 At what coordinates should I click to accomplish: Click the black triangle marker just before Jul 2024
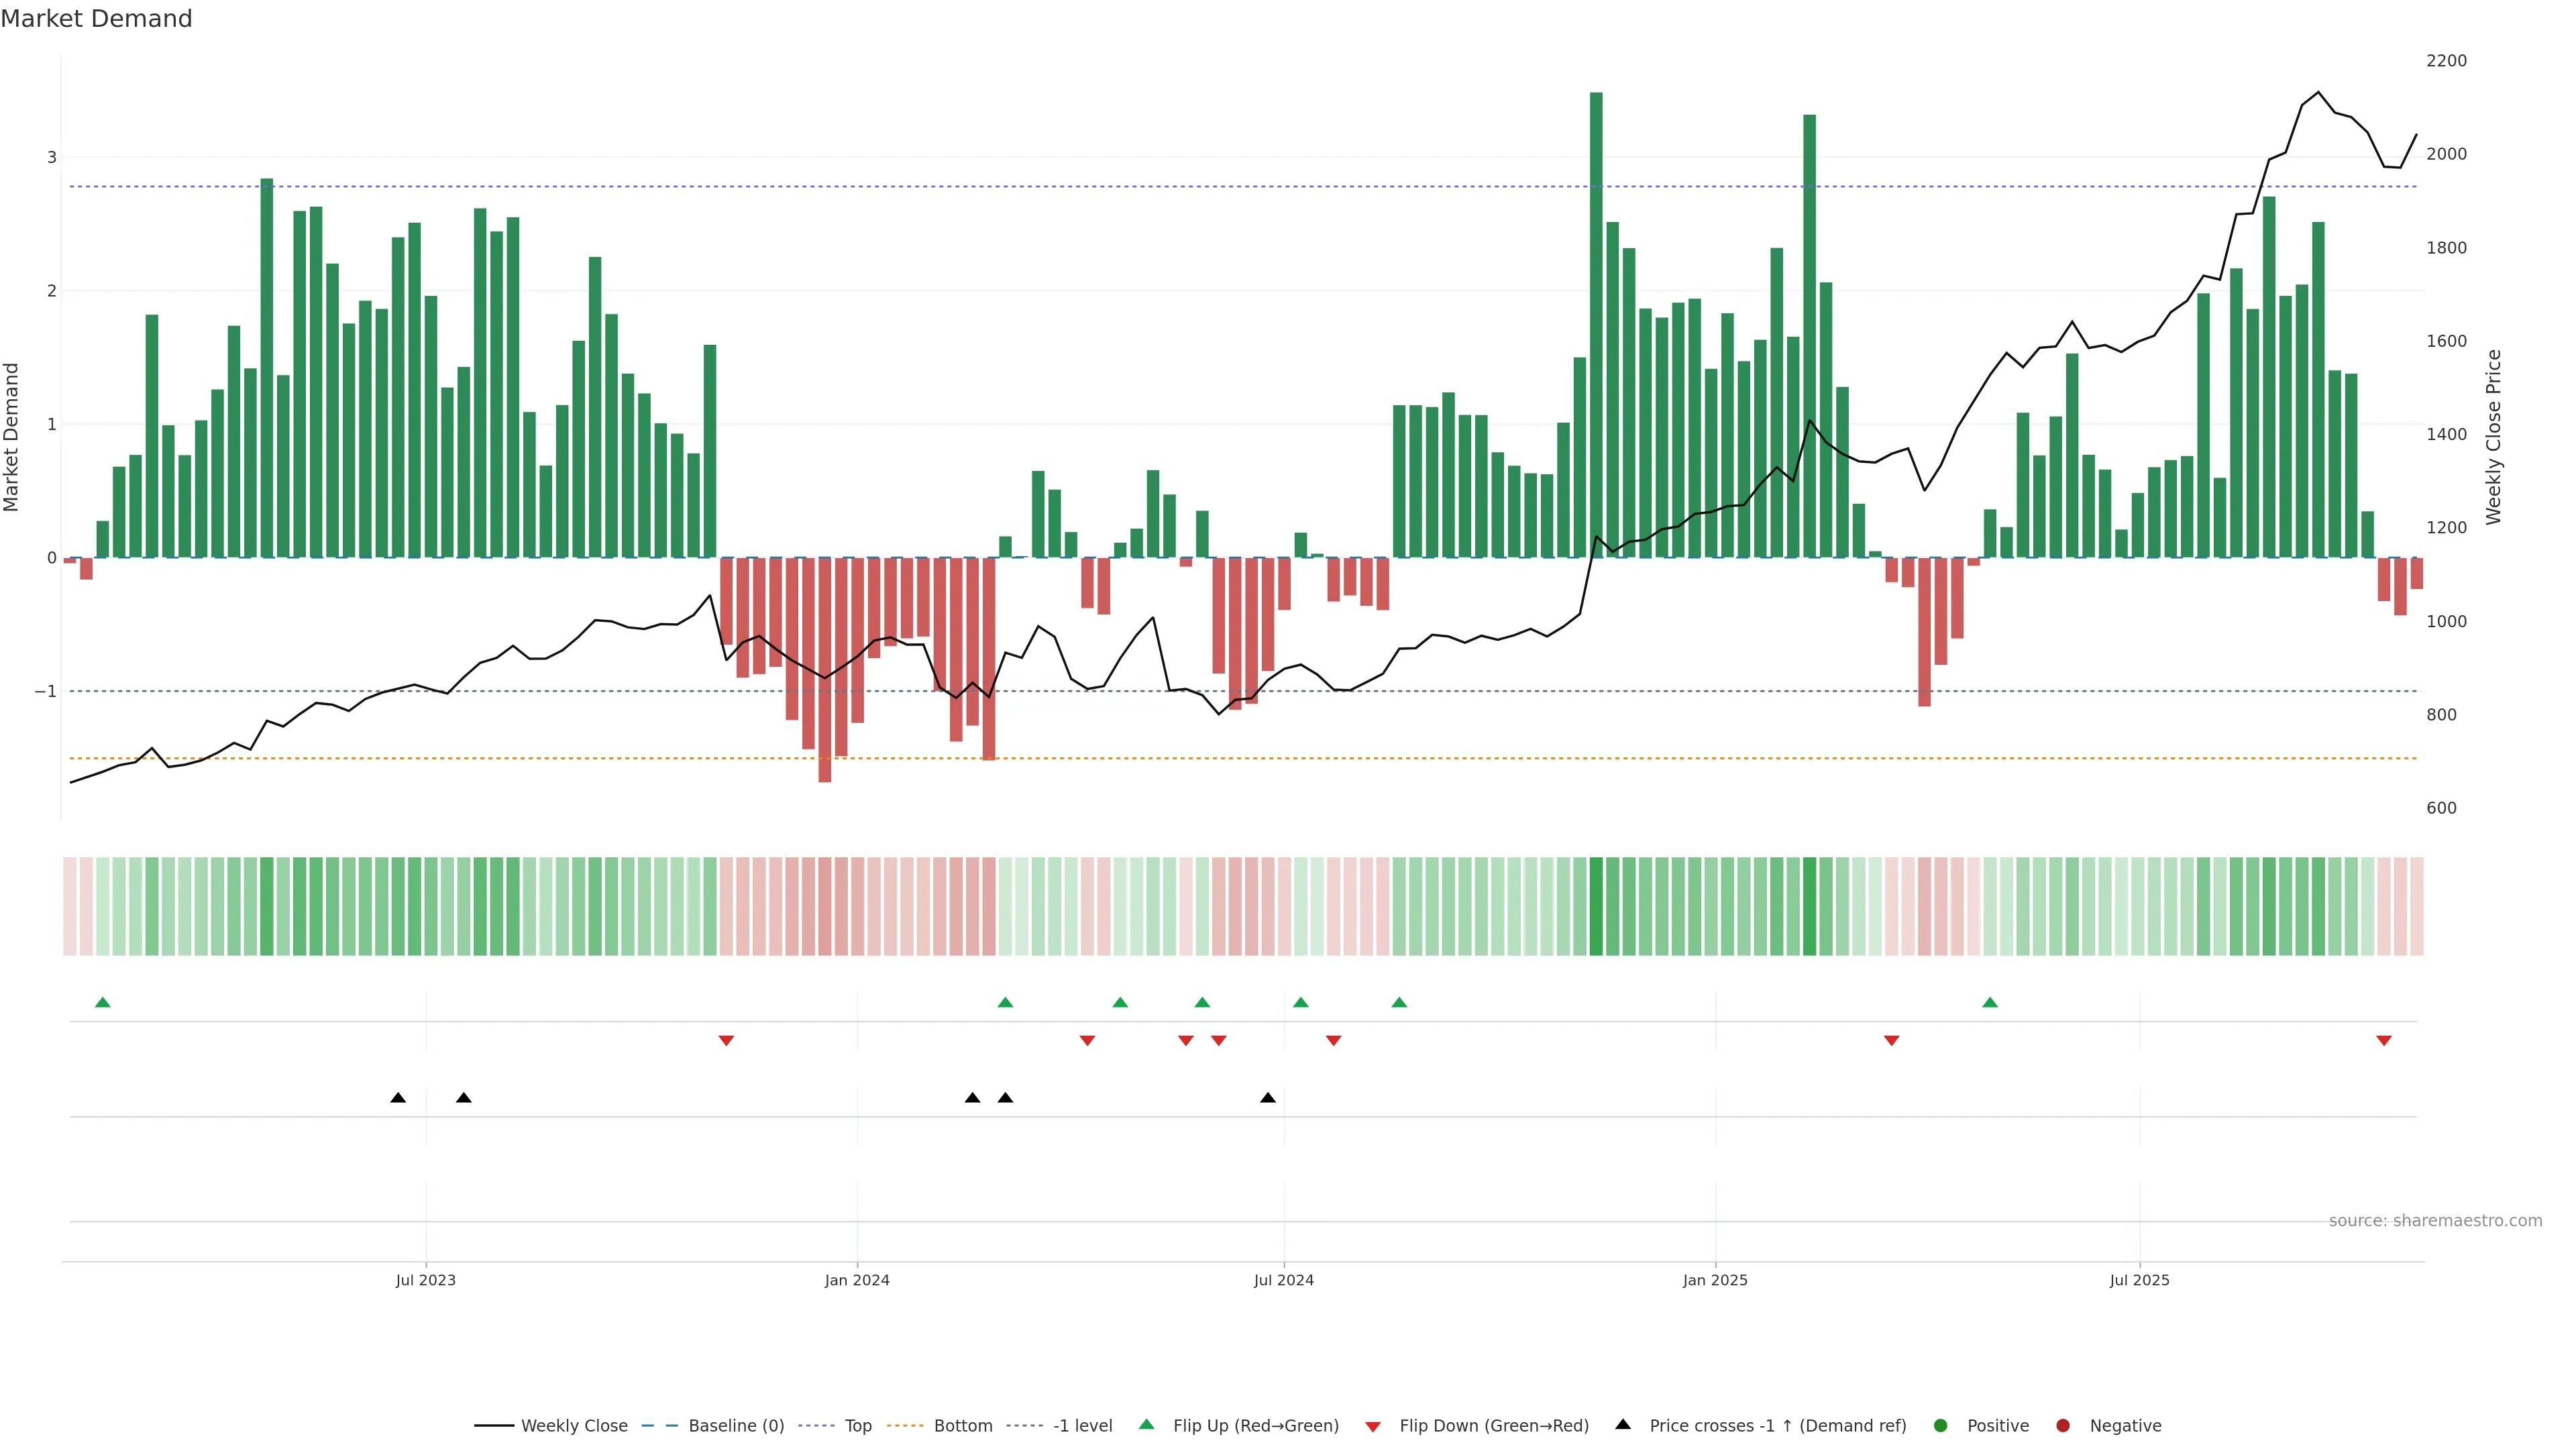point(1267,1097)
